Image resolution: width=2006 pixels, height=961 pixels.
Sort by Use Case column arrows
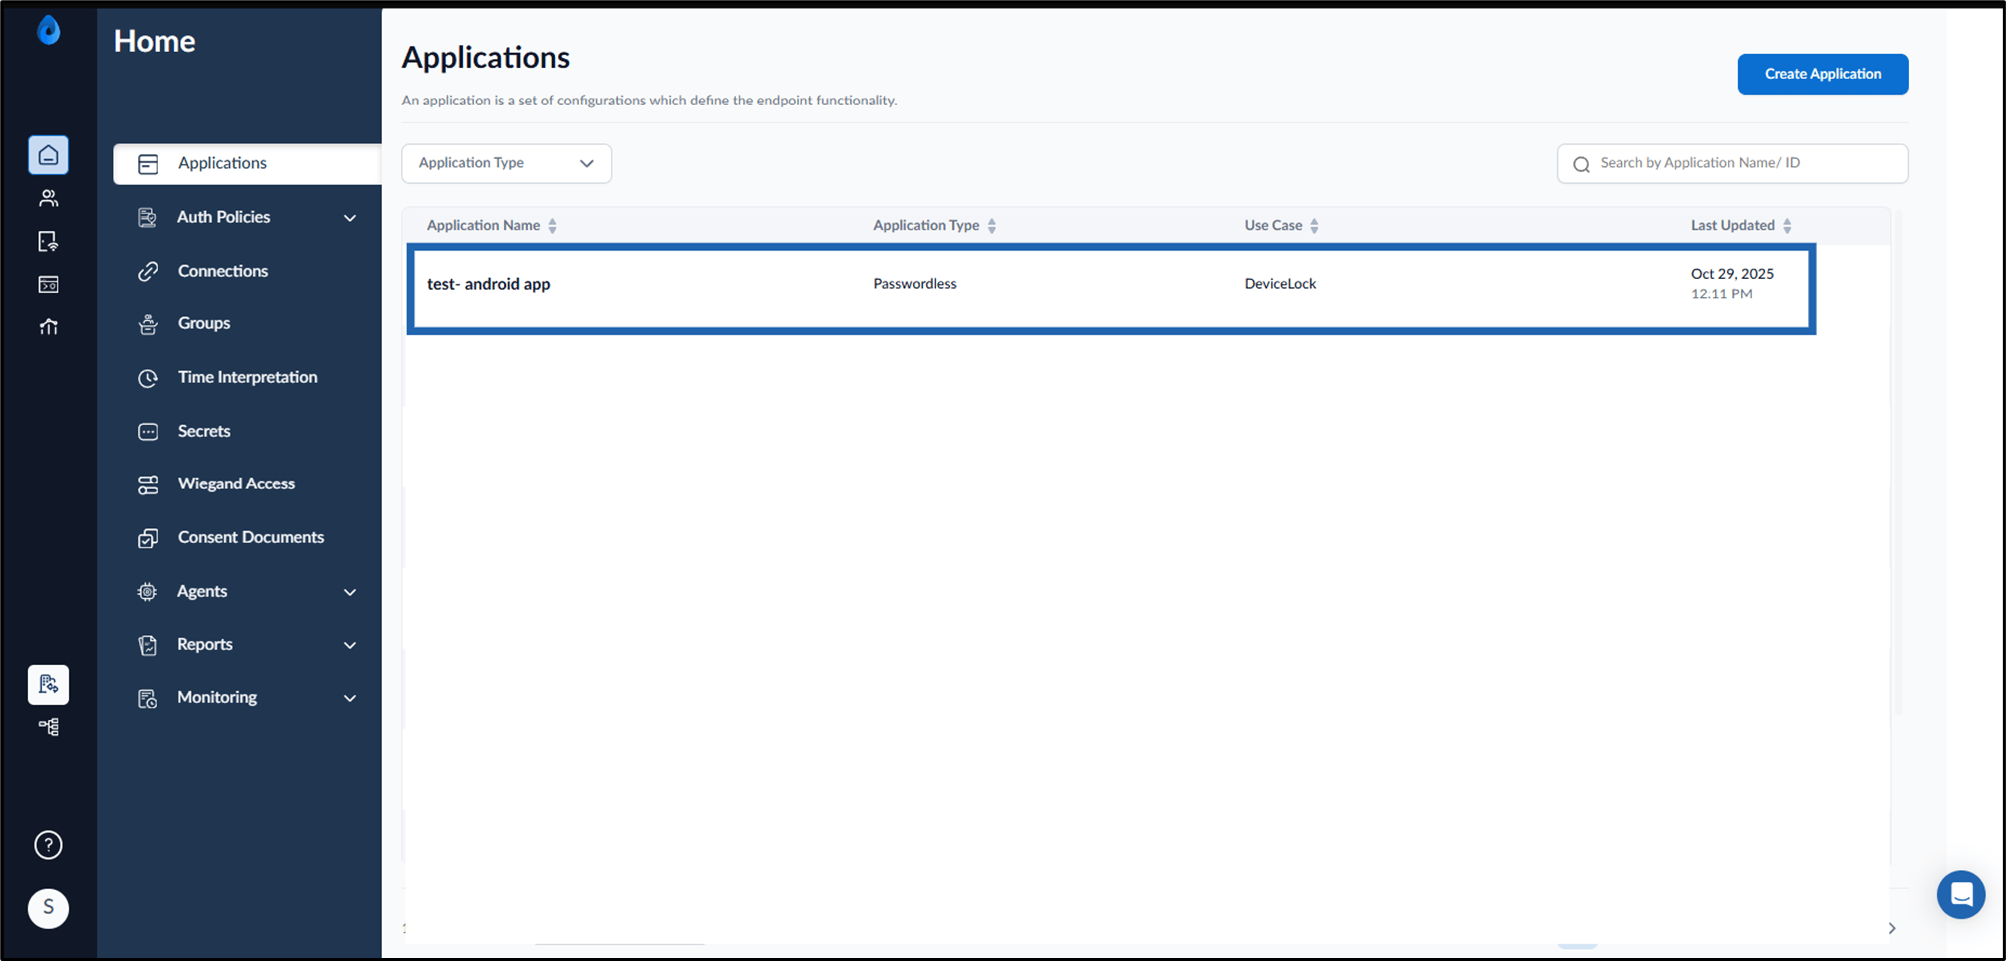point(1314,226)
